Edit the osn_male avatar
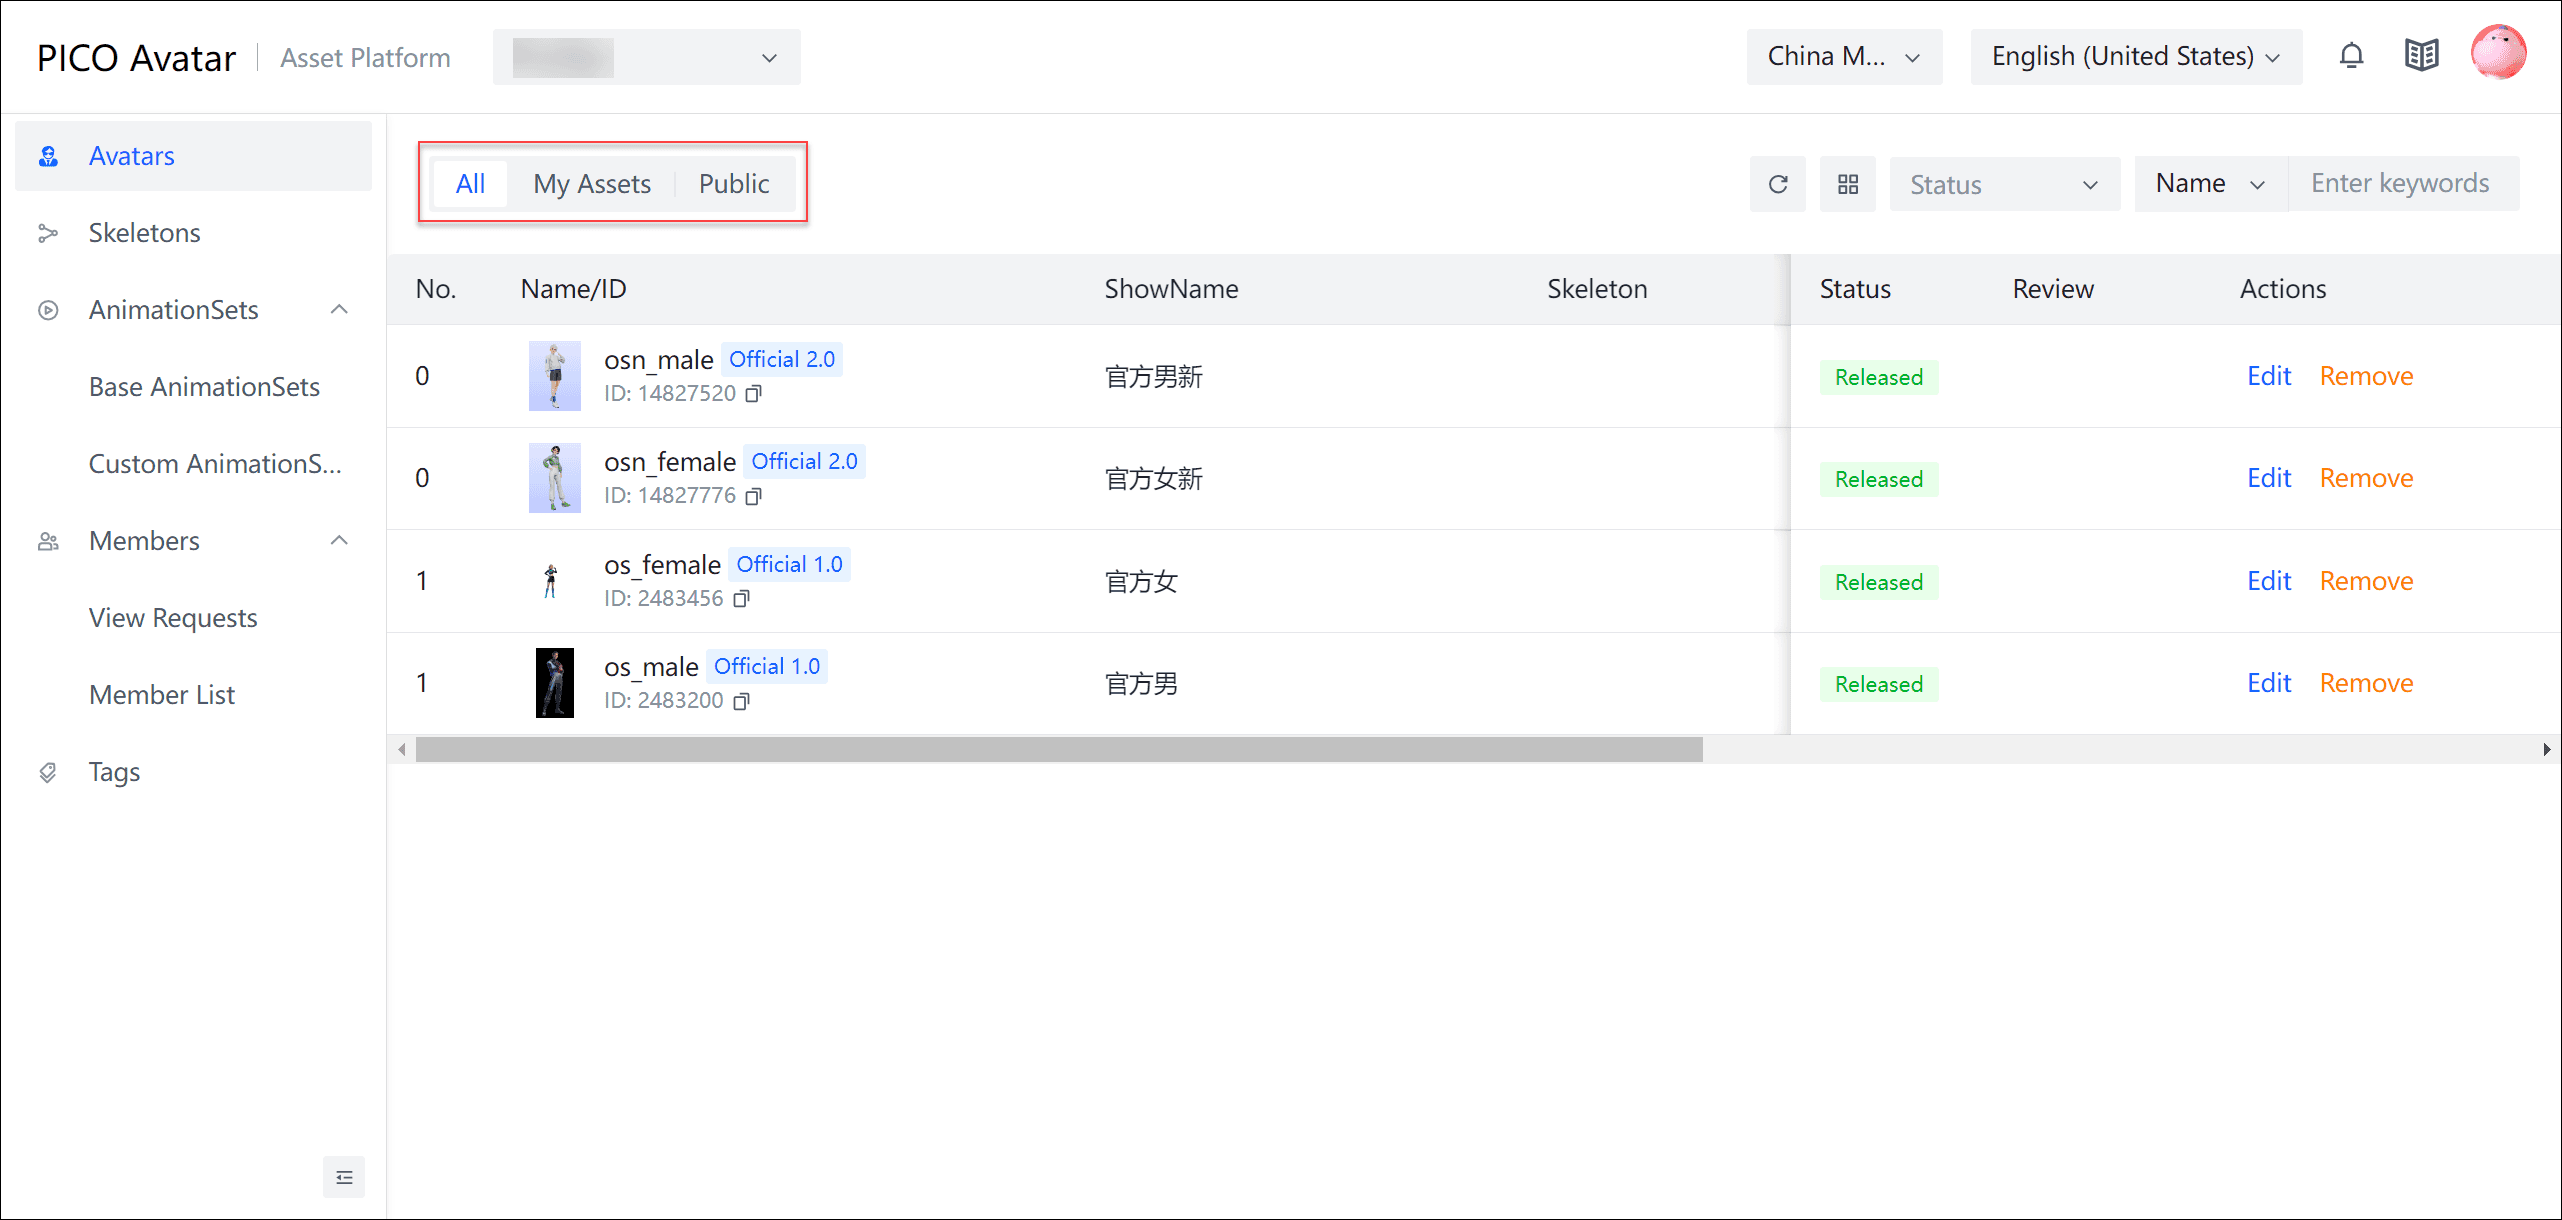 [2269, 376]
